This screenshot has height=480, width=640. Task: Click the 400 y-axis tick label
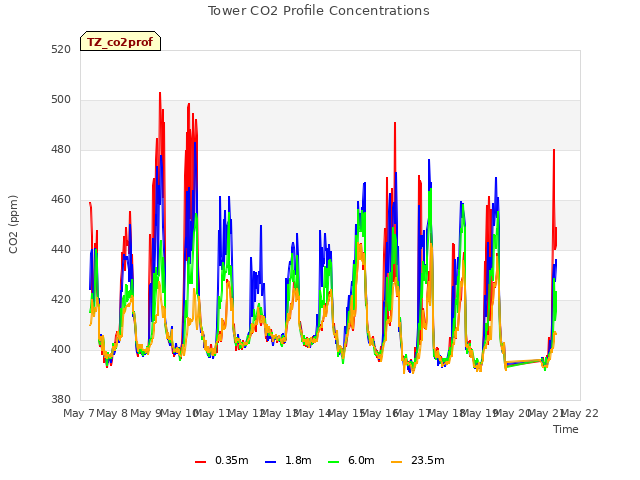click(61, 350)
